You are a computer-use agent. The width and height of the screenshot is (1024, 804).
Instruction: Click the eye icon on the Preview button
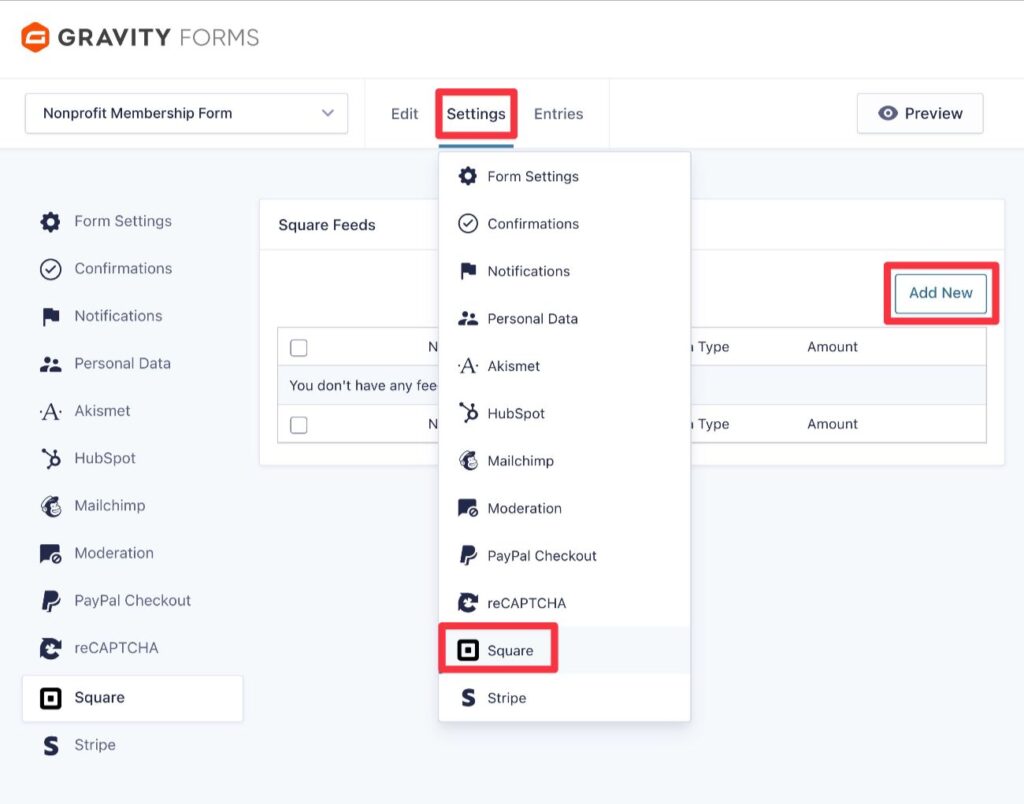(x=888, y=113)
